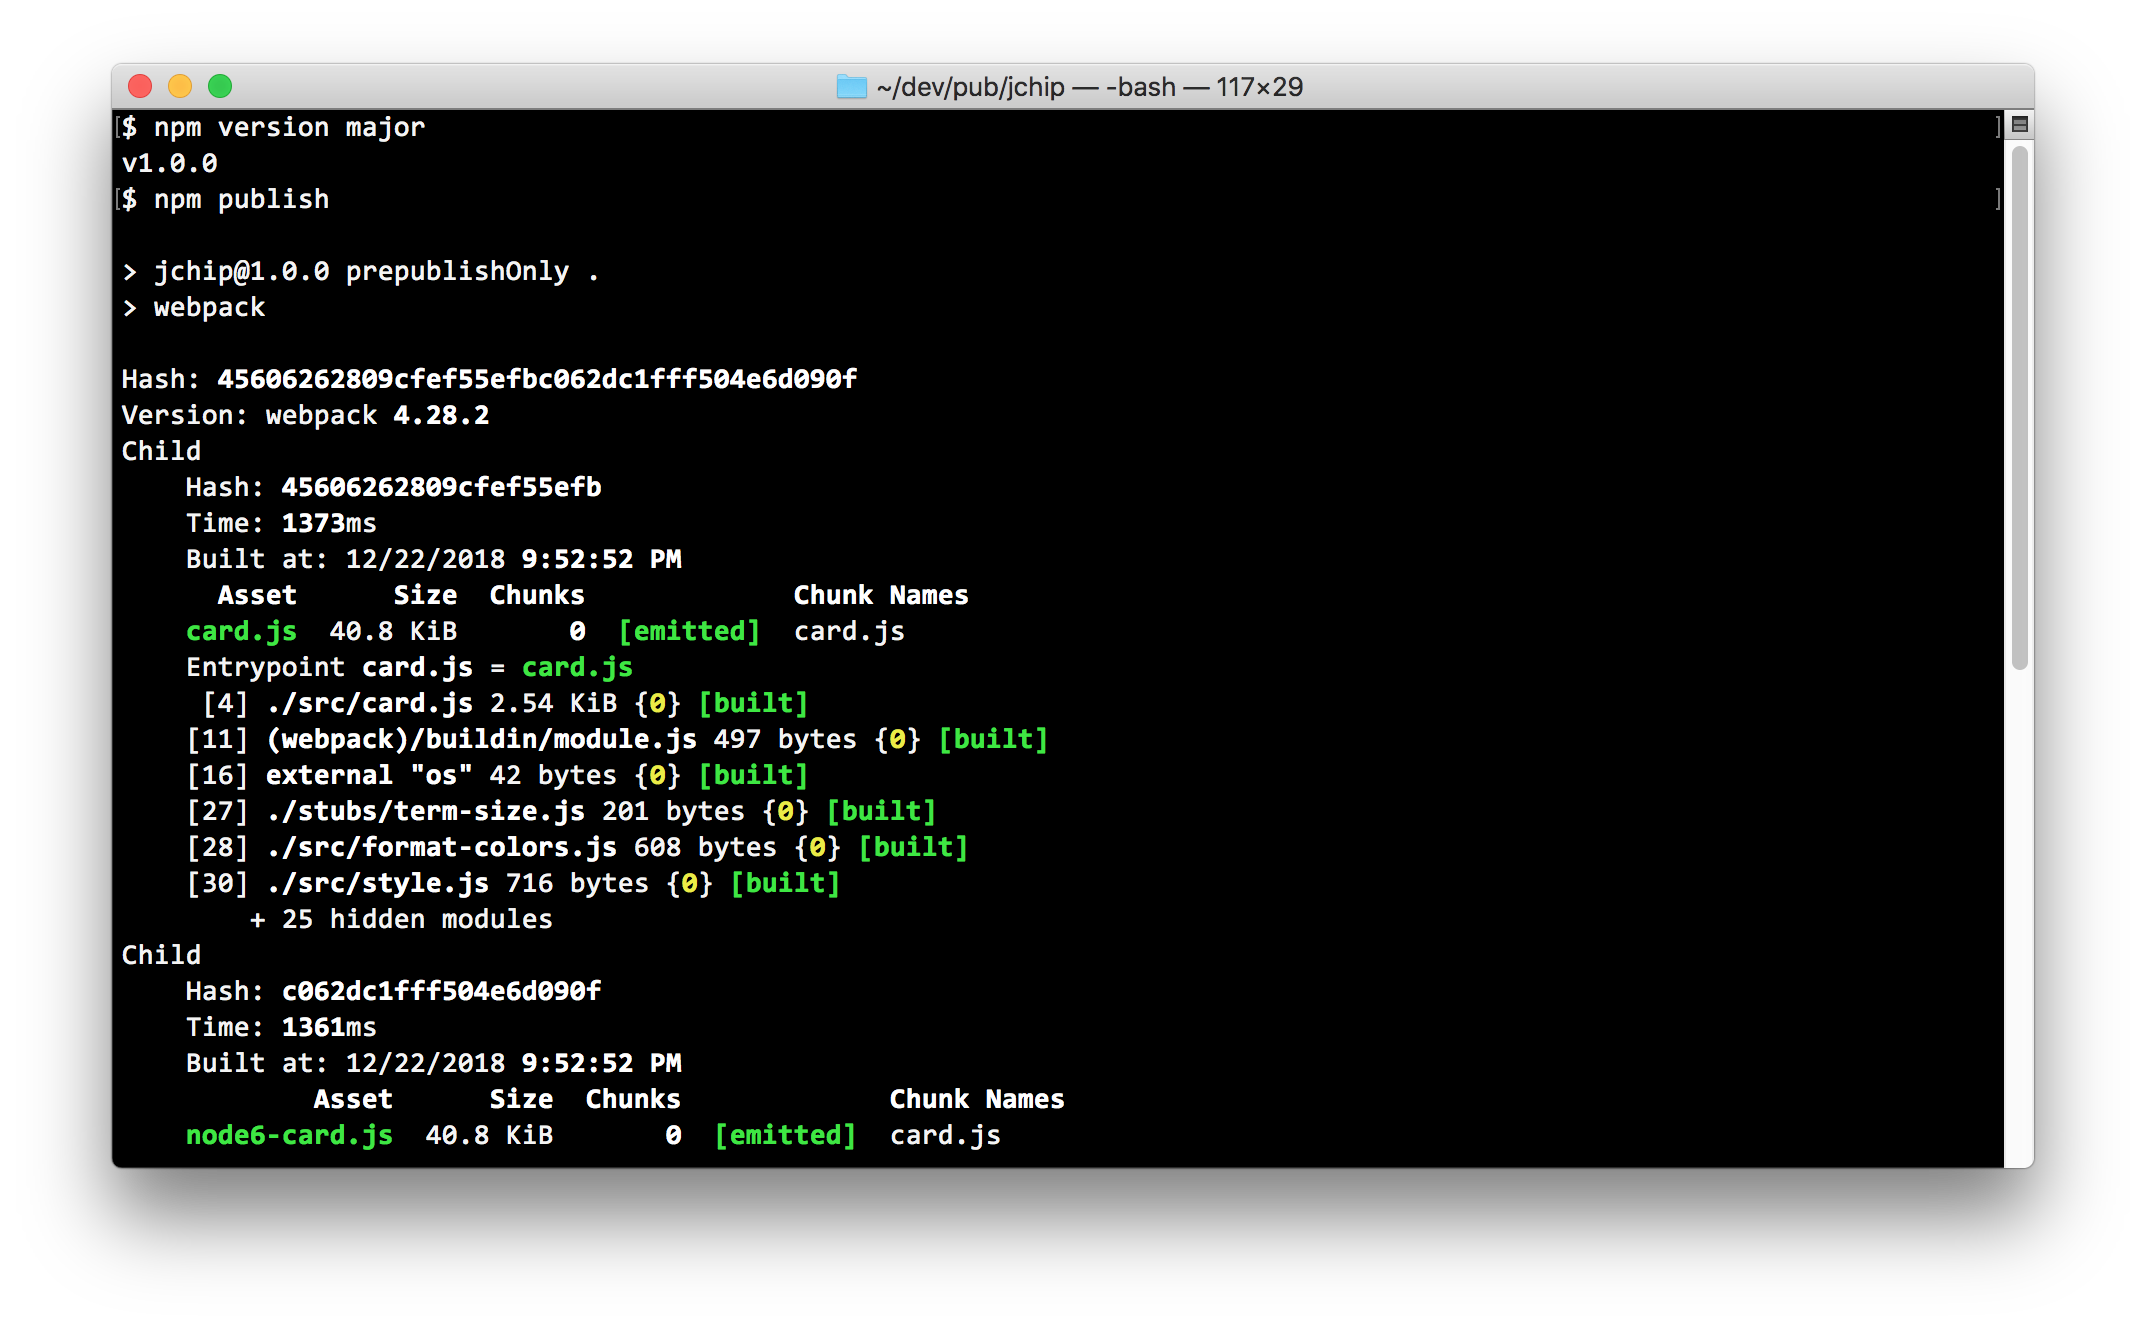Screen dimensions: 2146x1328
Task: Click the green 'node6-card.js' asset name
Action: (x=289, y=1135)
